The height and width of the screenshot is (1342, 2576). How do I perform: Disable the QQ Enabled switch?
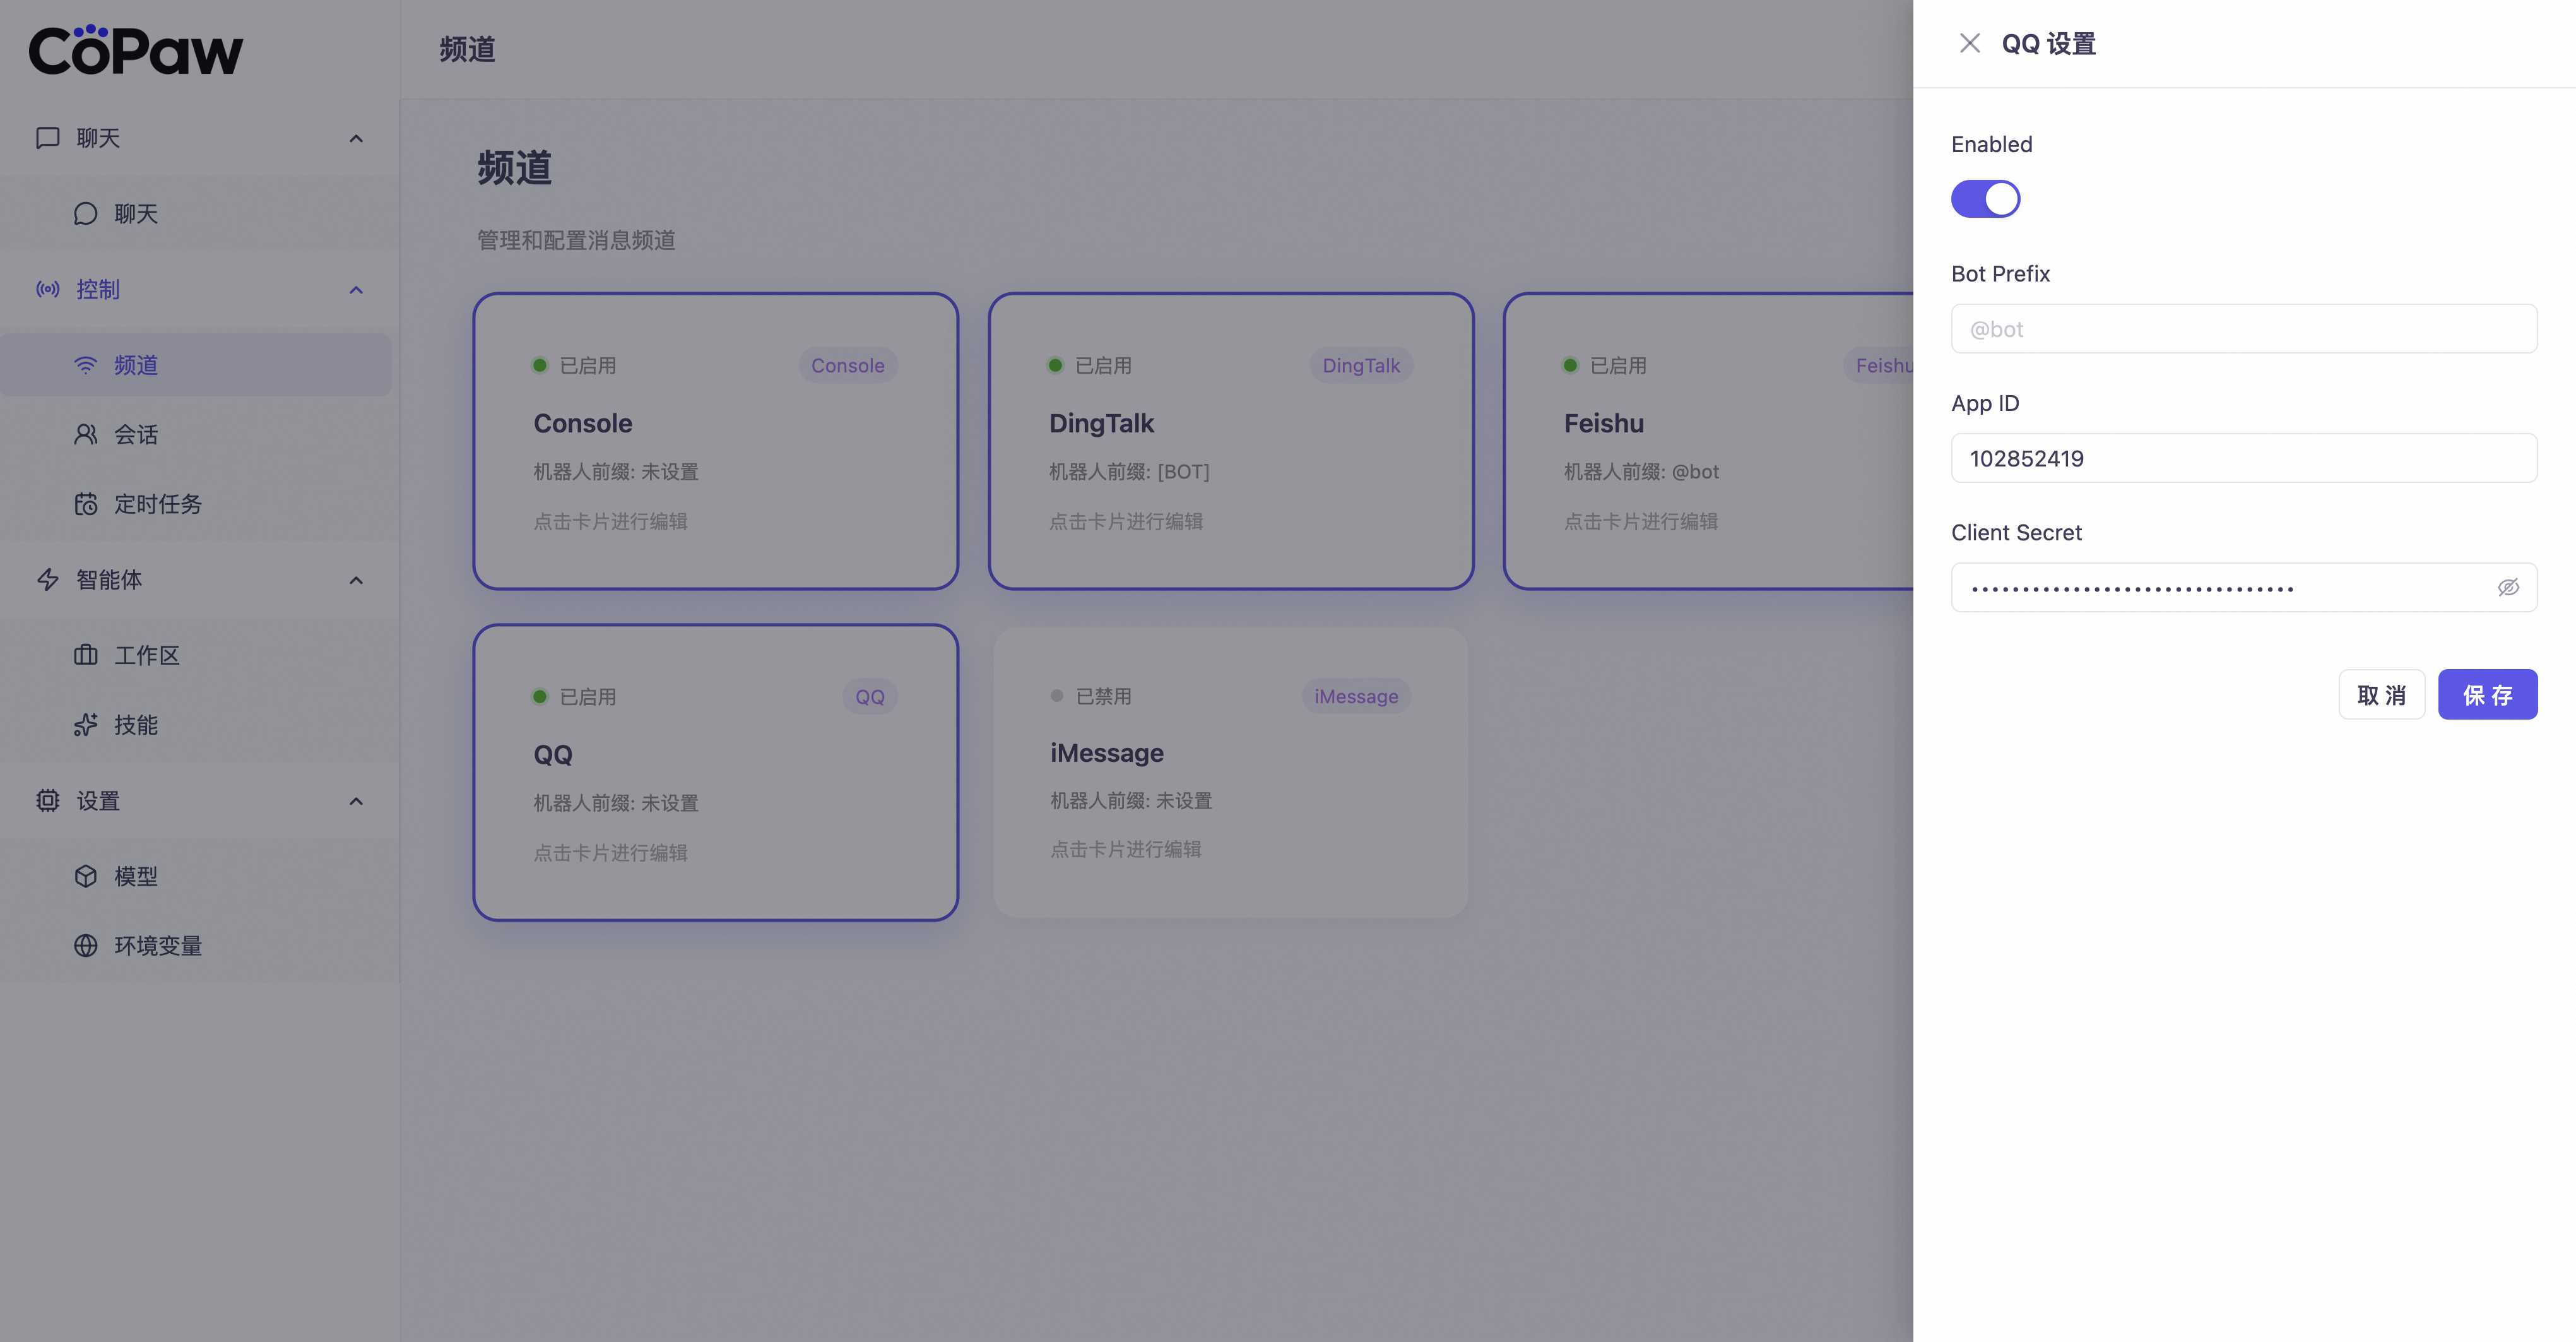coord(1985,199)
